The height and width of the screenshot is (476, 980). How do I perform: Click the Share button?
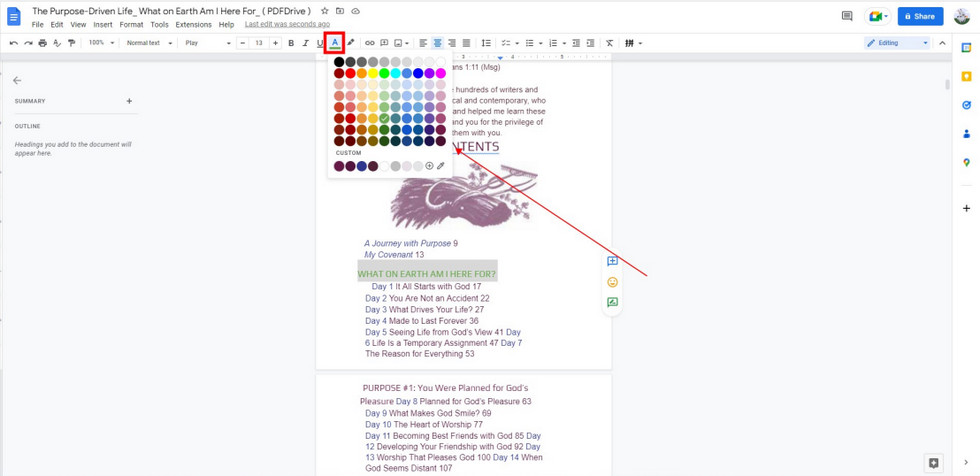pos(920,16)
